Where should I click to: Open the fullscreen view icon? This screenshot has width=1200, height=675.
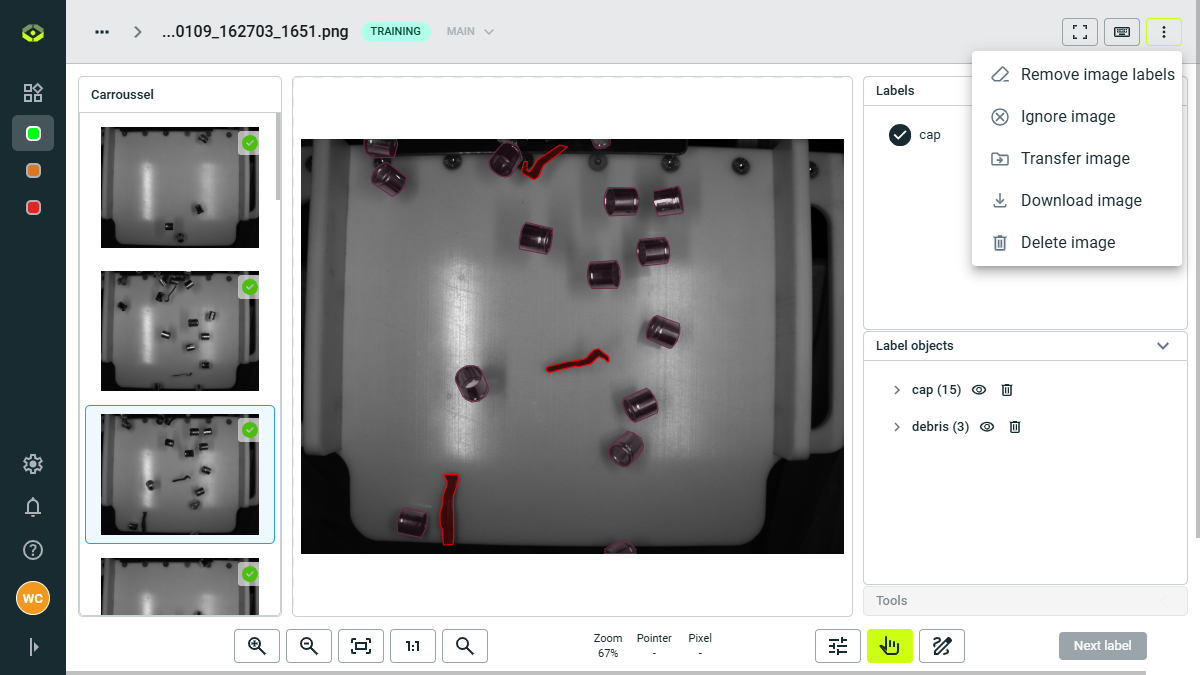pyautogui.click(x=1079, y=31)
